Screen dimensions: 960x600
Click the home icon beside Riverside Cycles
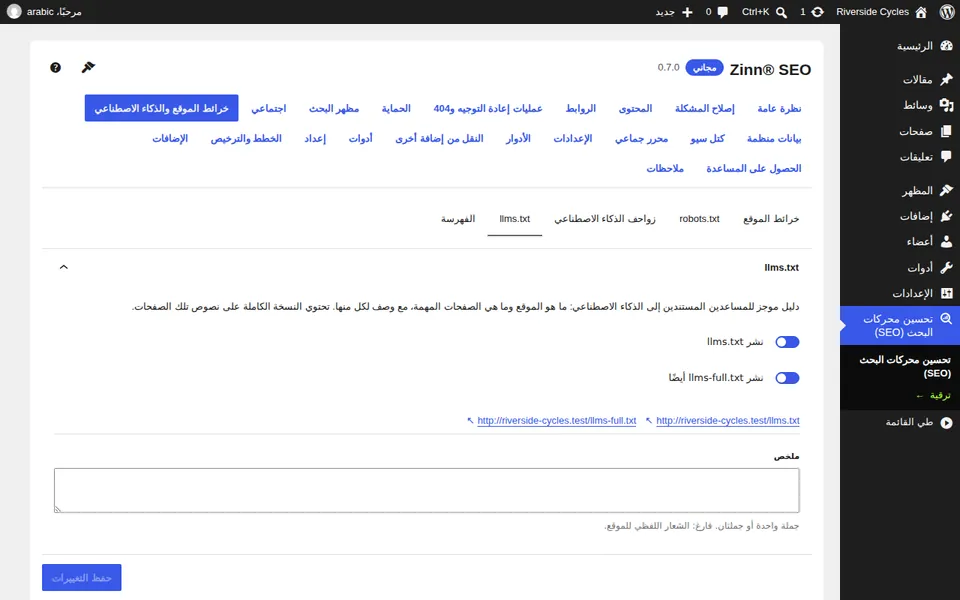921,12
